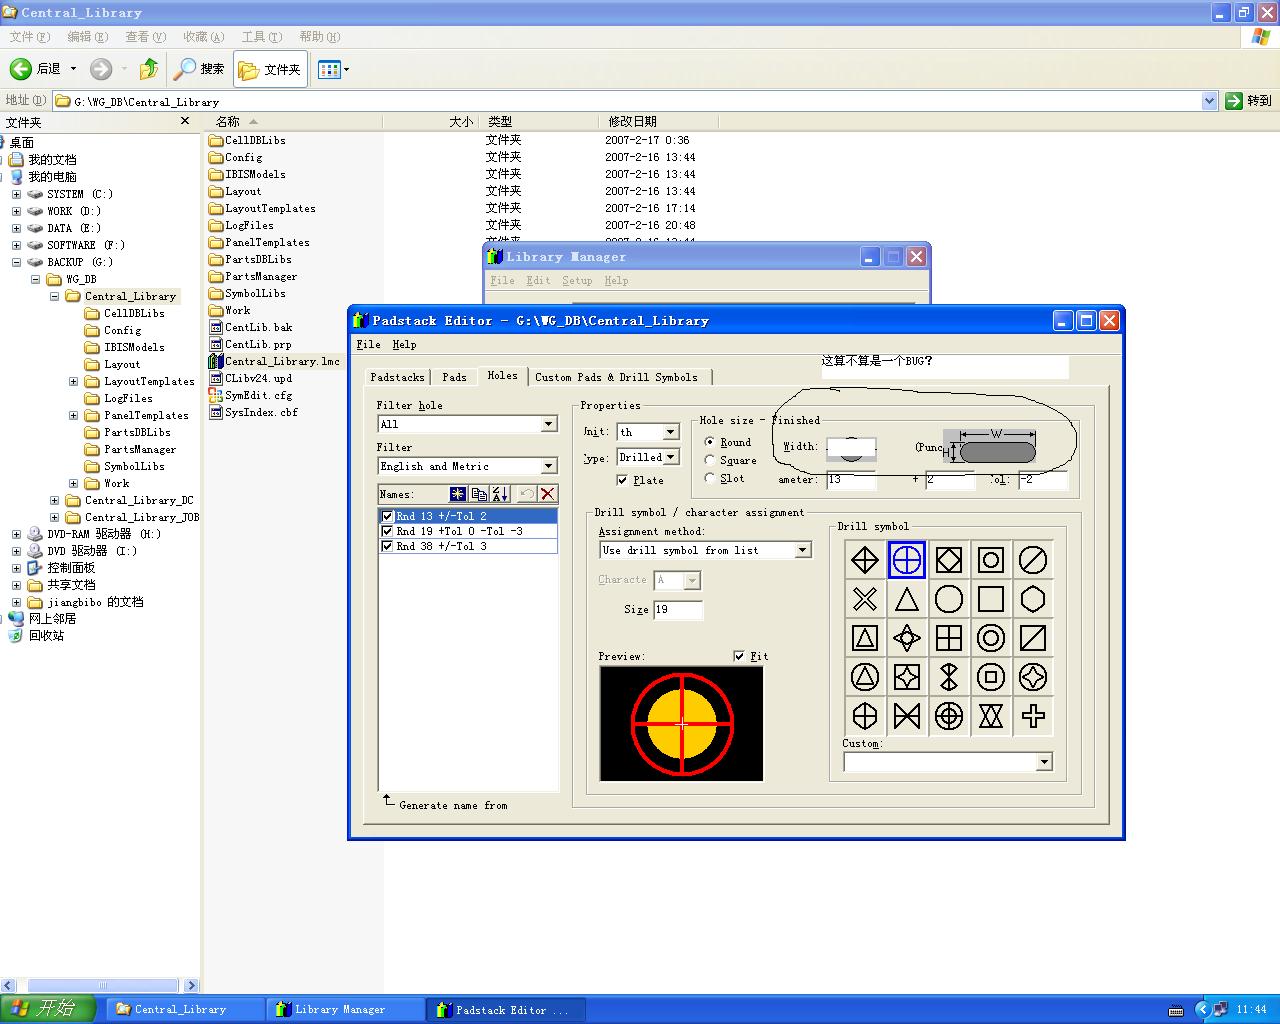Delete hole with the red X icon
The width and height of the screenshot is (1280, 1024).
tap(547, 494)
